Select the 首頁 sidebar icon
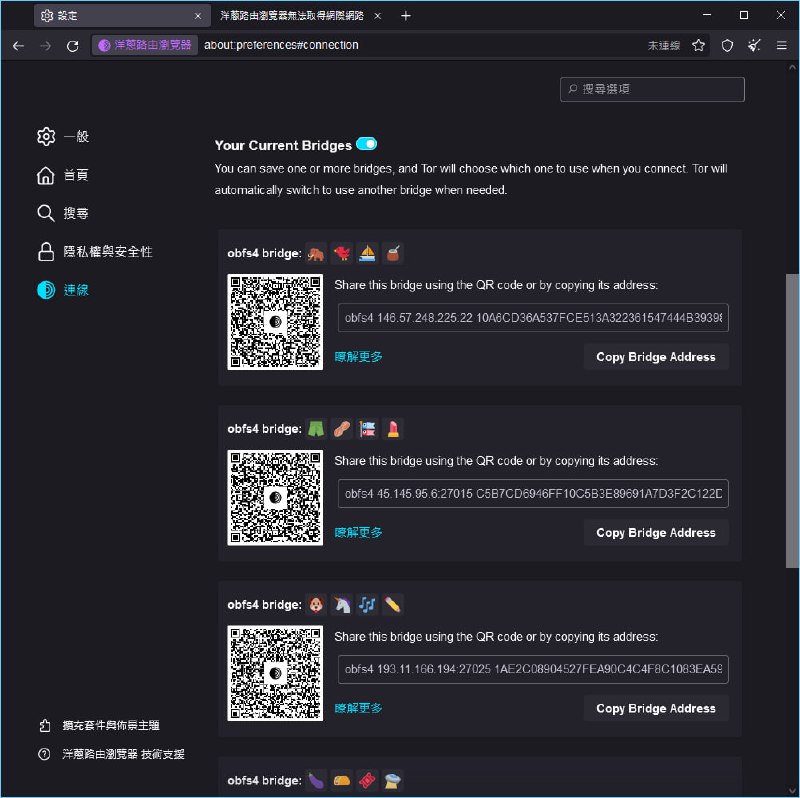 click(x=45, y=175)
